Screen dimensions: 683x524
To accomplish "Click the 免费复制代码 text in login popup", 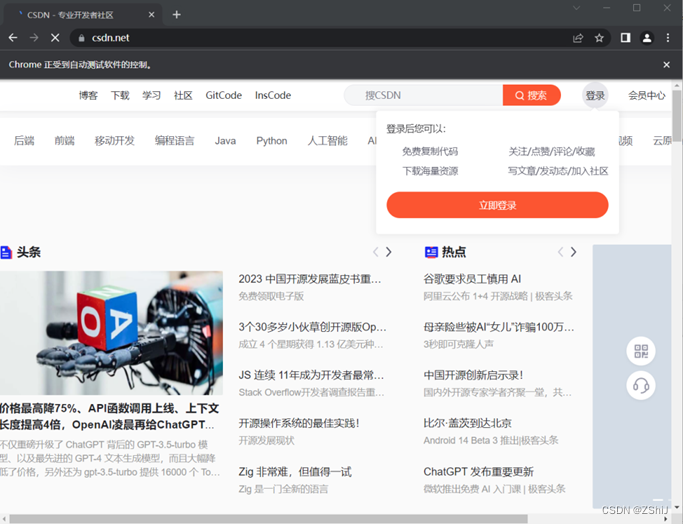I will coord(430,152).
